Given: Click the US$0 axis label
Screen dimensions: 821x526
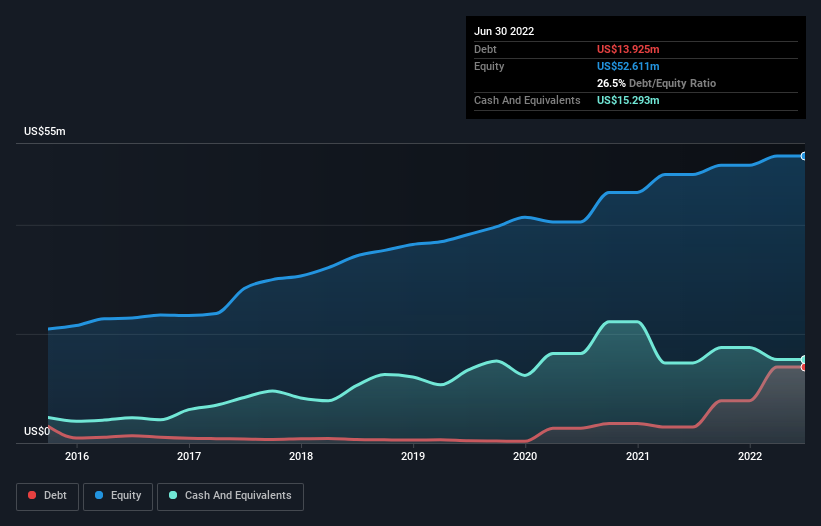Looking at the screenshot, I should (37, 431).
